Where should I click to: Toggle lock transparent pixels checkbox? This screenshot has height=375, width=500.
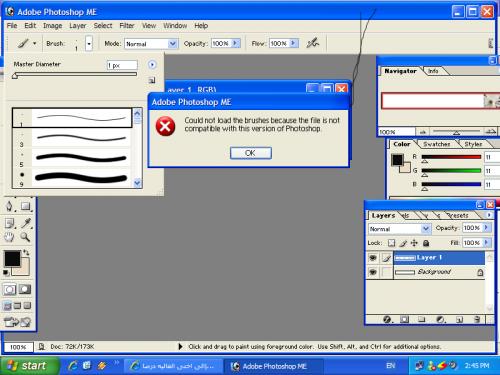coord(392,243)
